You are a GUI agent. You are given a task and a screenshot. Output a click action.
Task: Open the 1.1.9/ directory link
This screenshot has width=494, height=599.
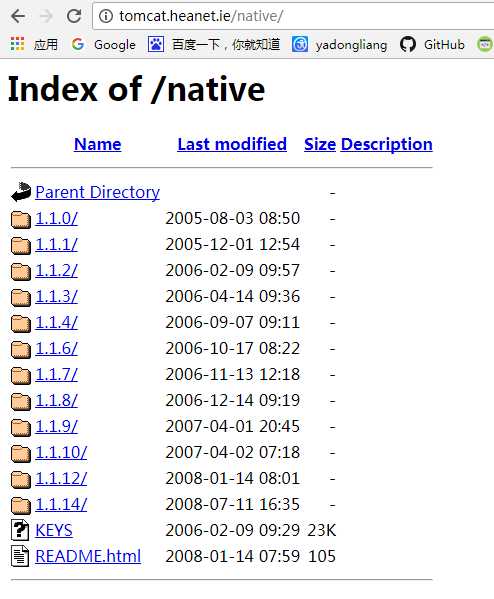coord(57,426)
